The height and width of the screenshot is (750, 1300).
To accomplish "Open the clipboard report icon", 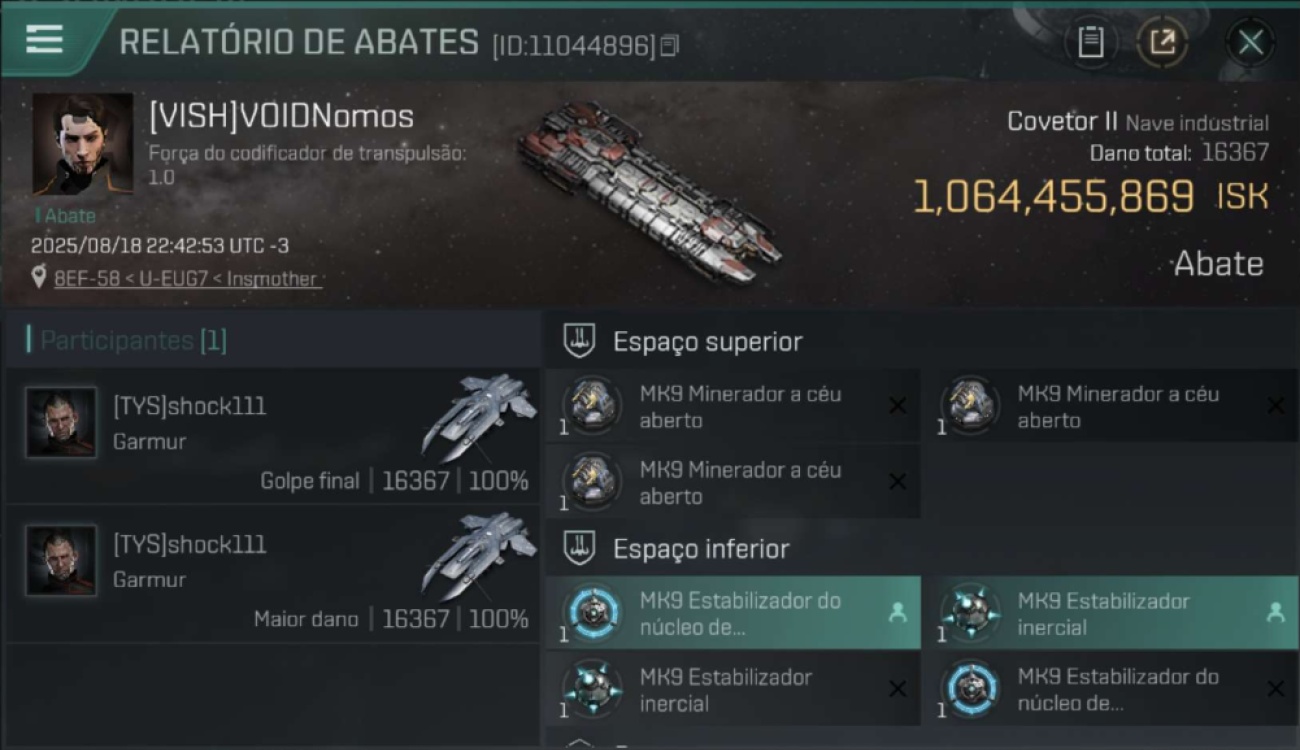I will [1090, 42].
